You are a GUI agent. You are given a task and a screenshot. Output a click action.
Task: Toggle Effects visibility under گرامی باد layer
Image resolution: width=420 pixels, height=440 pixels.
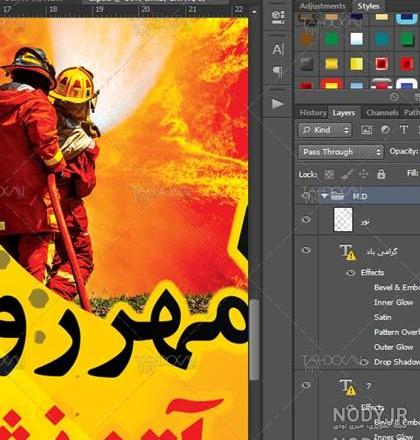tap(351, 273)
